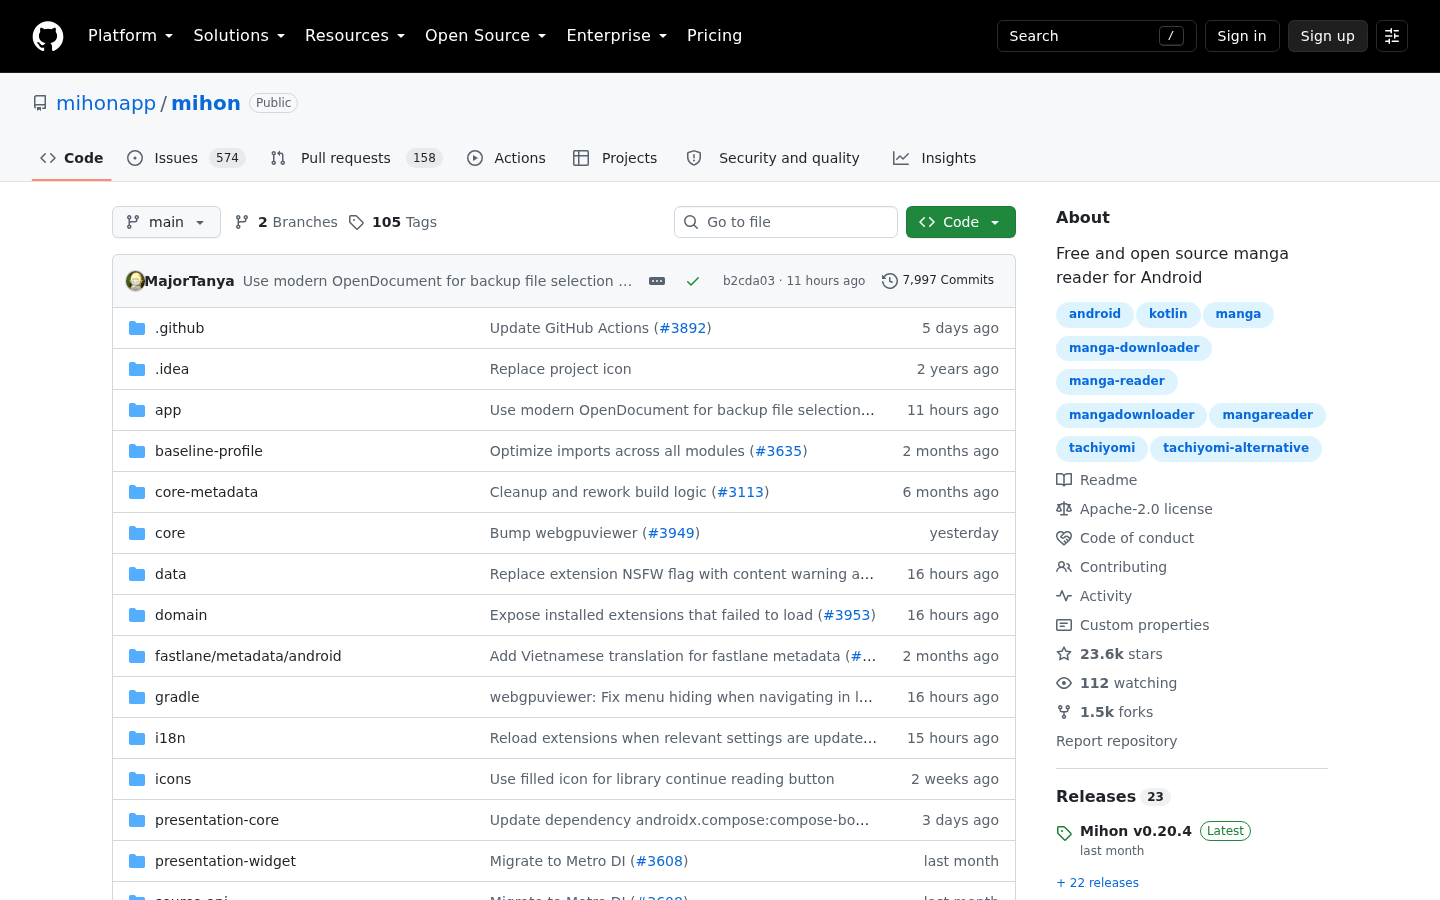Click the Sign up button
Image resolution: width=1440 pixels, height=900 pixels.
[1328, 36]
